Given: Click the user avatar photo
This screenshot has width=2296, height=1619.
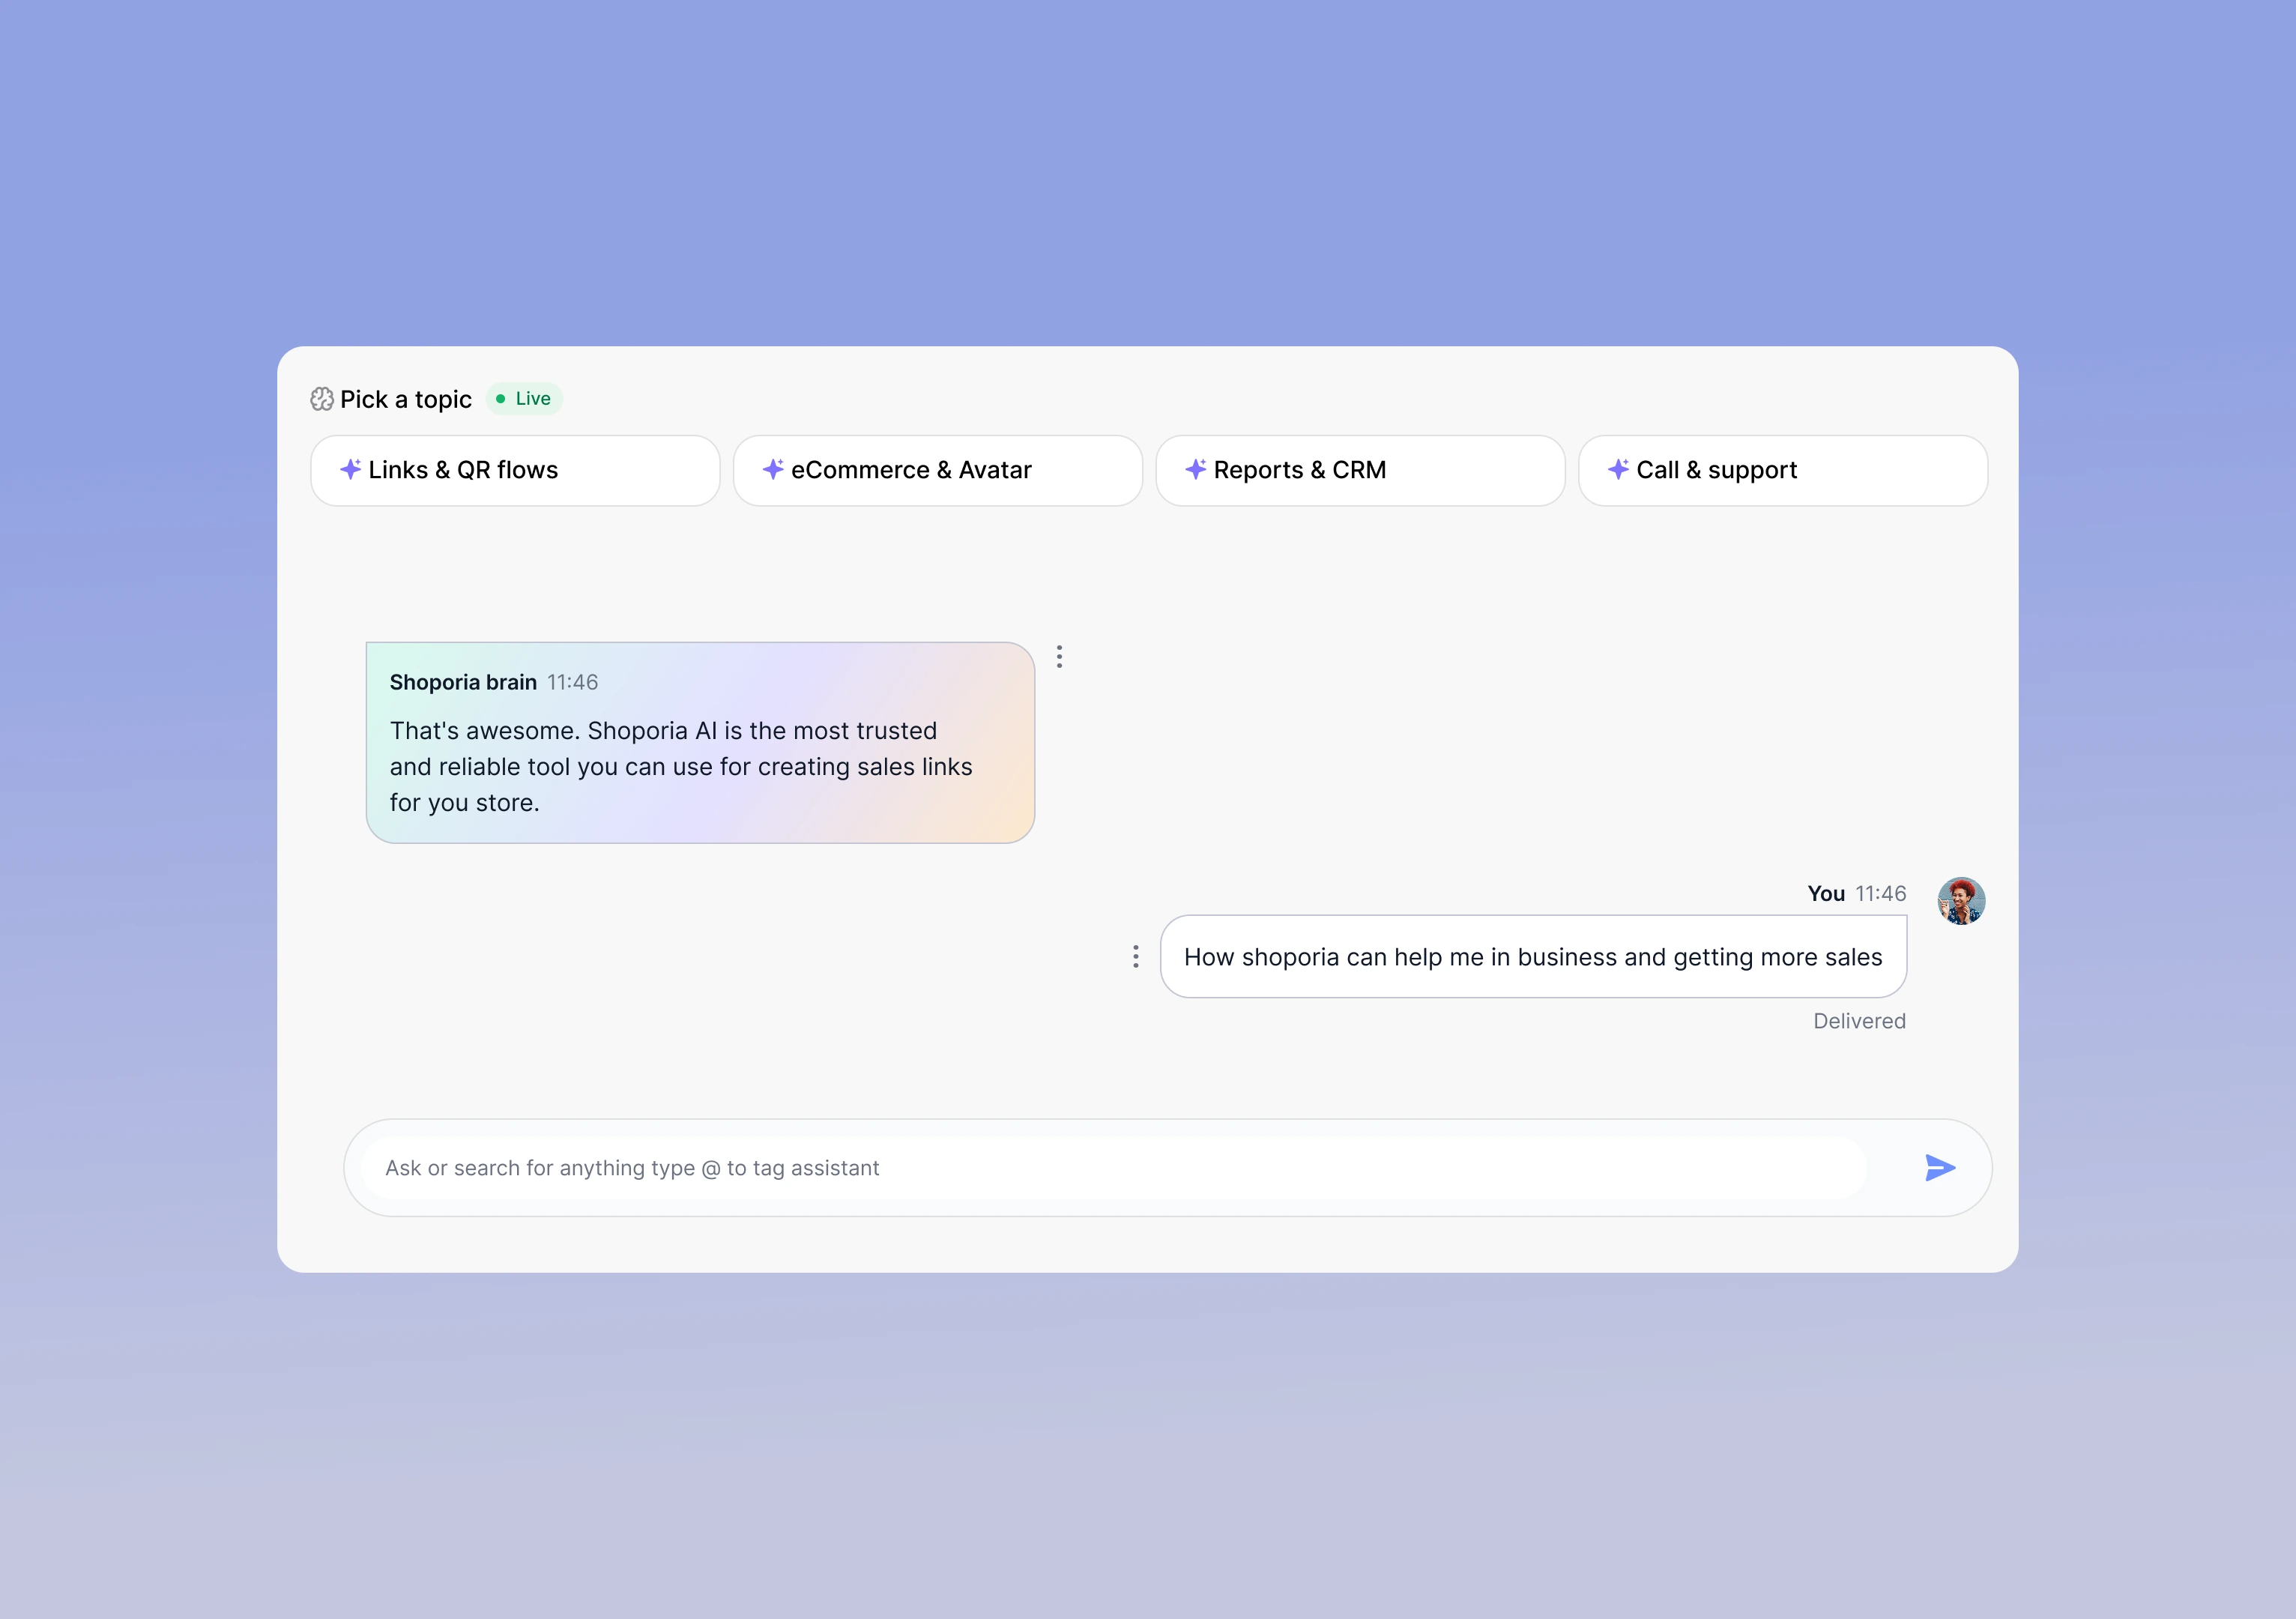Looking at the screenshot, I should pos(1960,901).
